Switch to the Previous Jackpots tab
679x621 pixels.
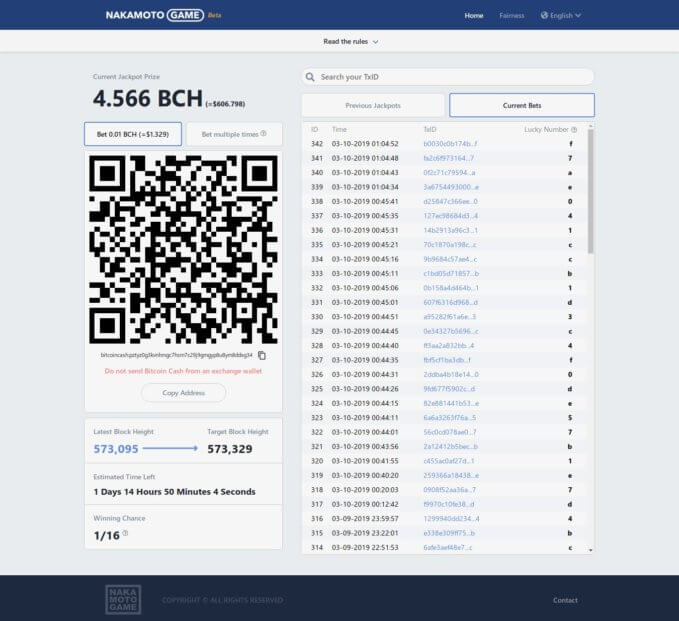pos(372,105)
